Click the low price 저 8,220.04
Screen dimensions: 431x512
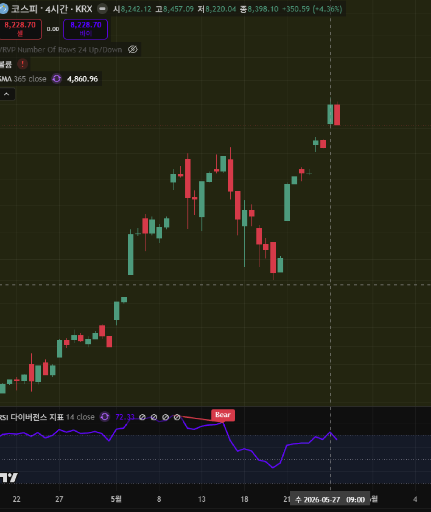(217, 9)
